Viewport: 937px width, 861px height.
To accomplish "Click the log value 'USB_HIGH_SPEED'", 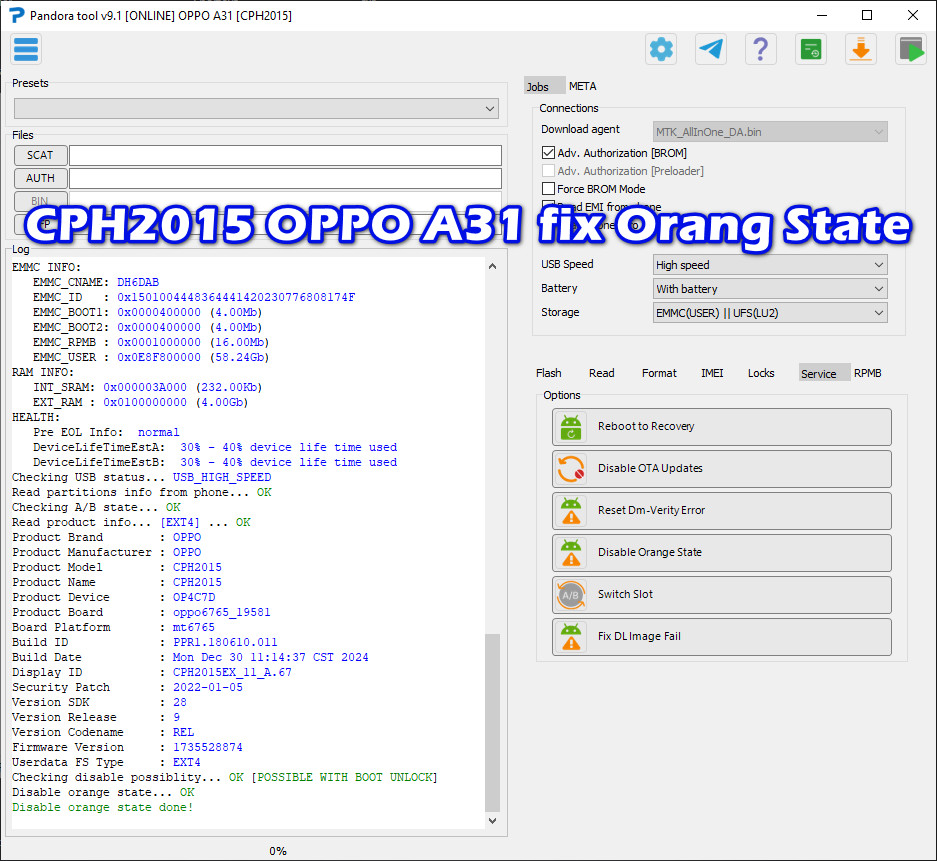I will 222,477.
